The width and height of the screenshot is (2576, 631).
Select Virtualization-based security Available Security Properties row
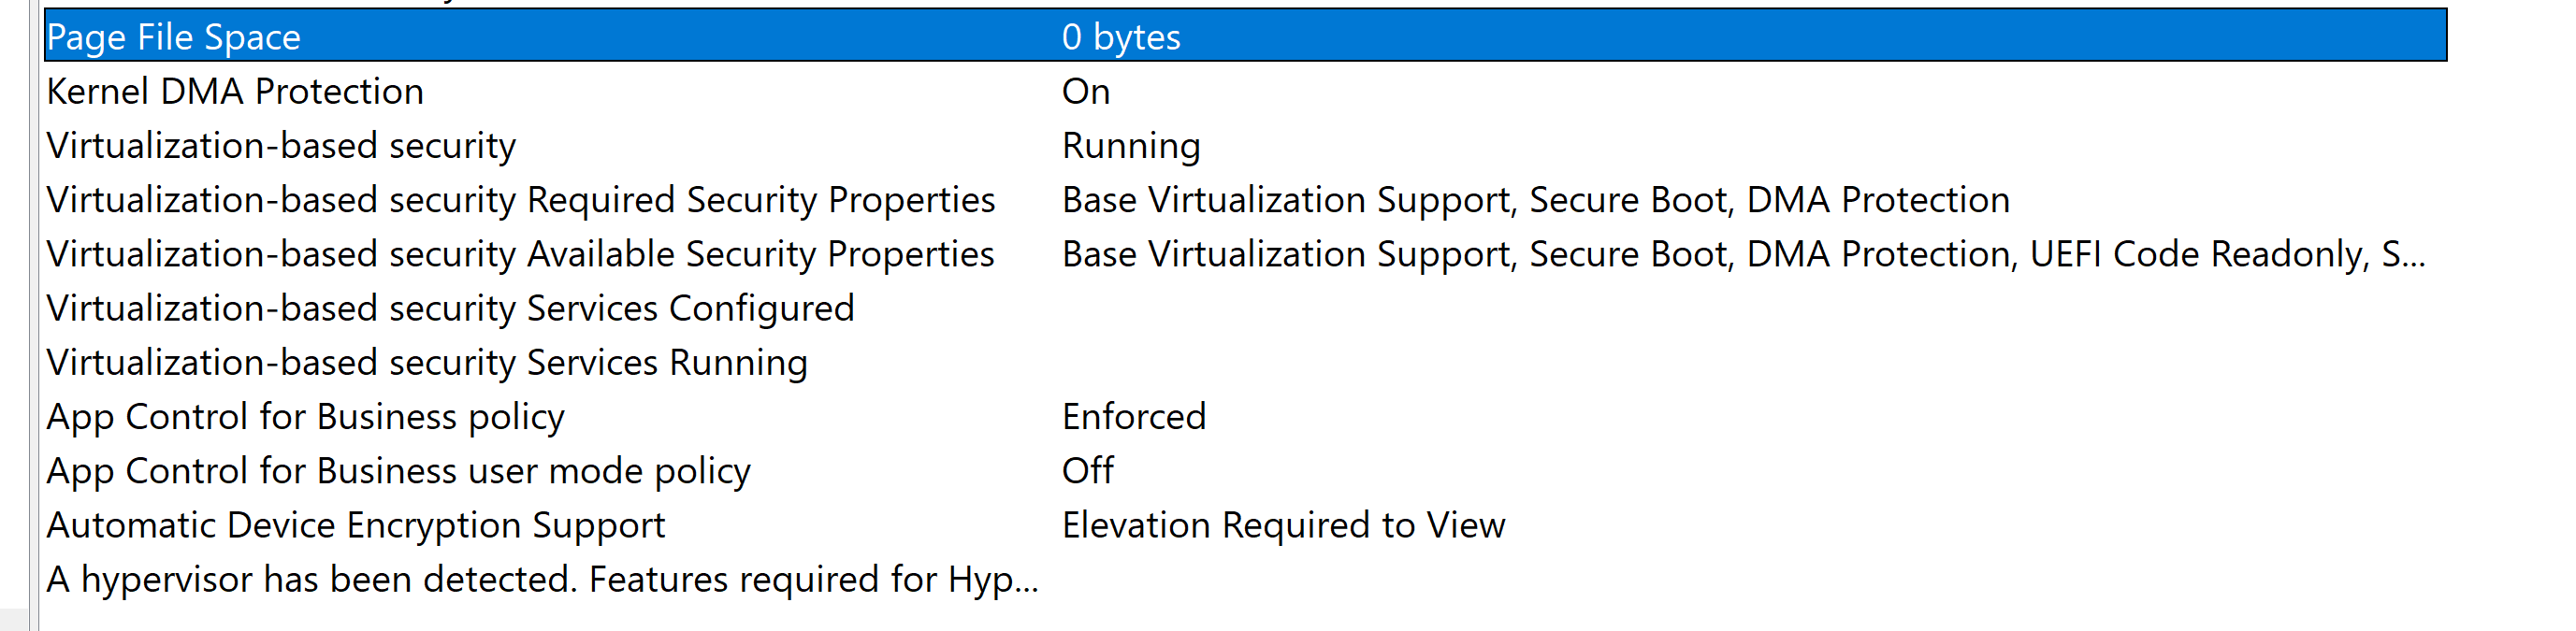point(1245,254)
